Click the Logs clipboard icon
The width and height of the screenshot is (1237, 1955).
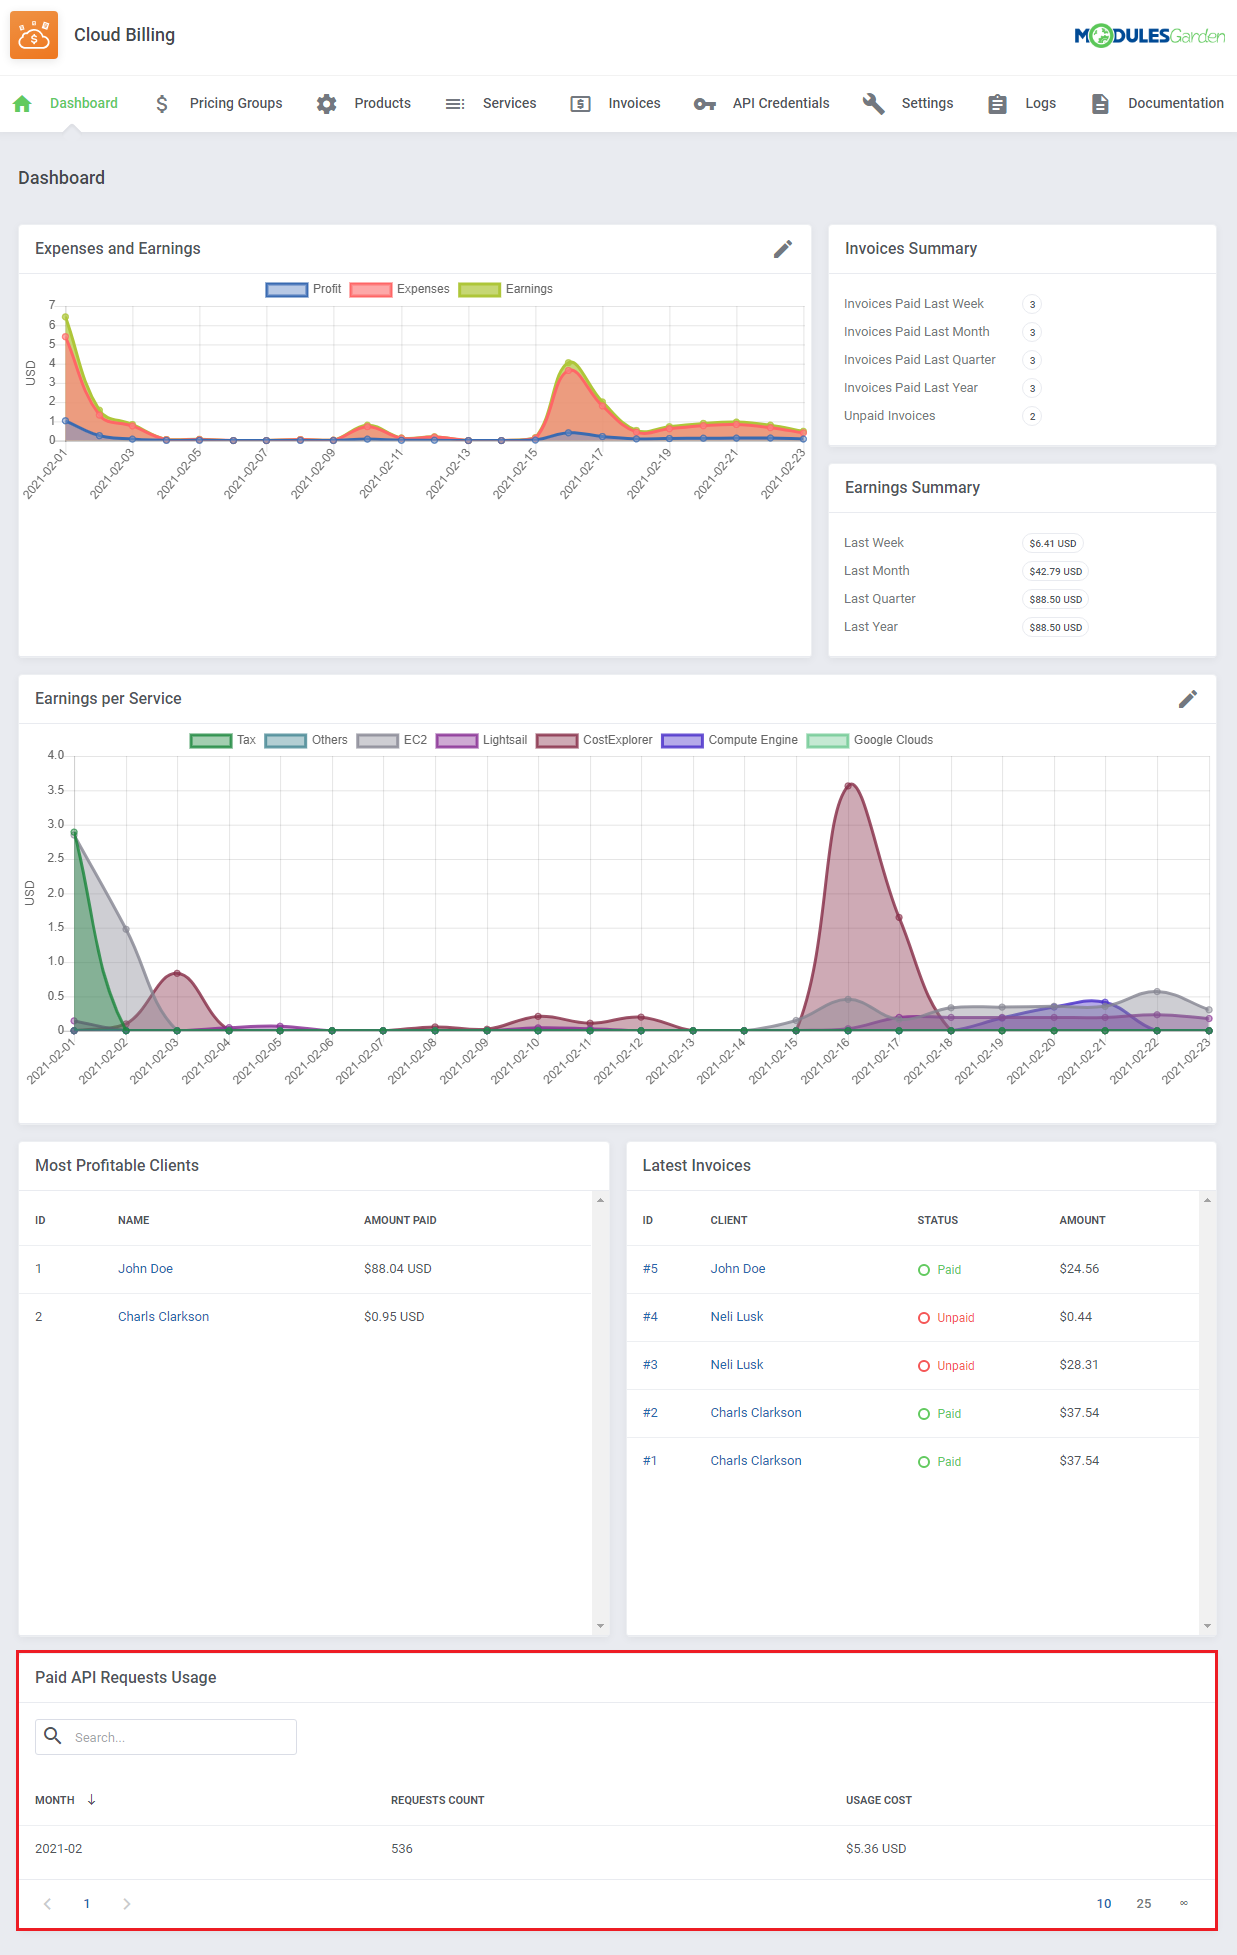click(997, 104)
